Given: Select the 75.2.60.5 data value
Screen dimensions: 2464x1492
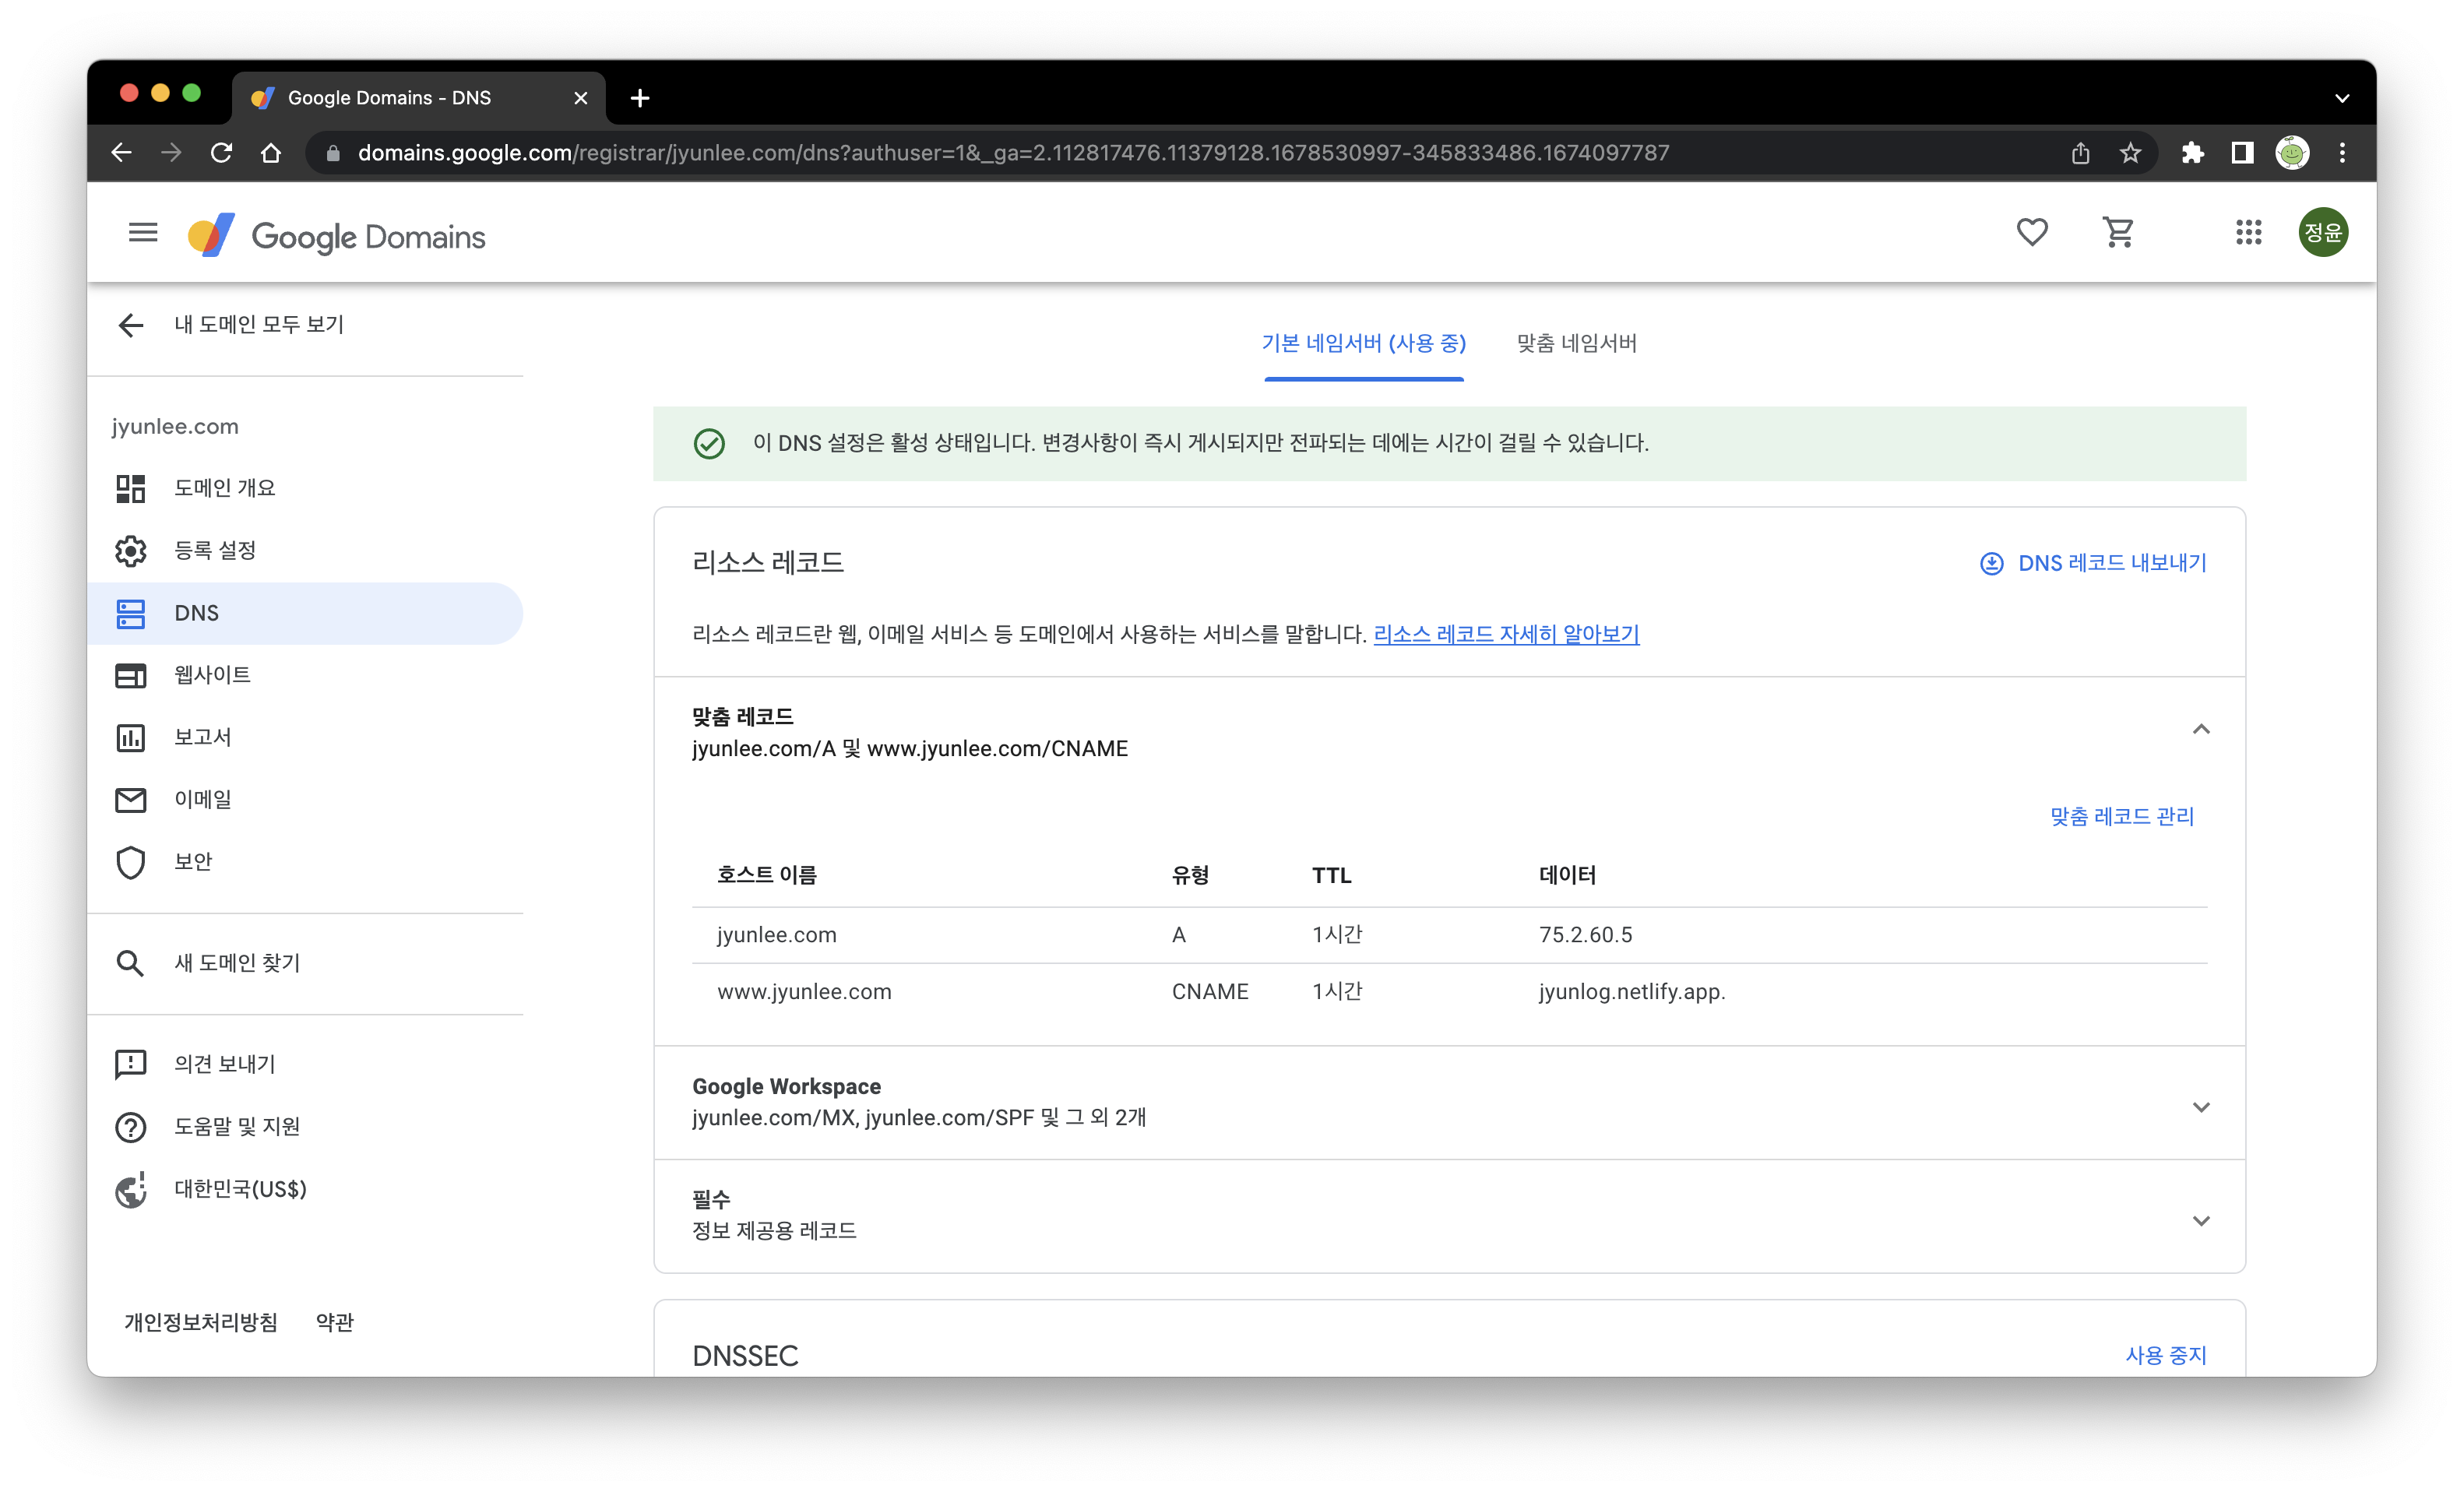Looking at the screenshot, I should point(1585,935).
